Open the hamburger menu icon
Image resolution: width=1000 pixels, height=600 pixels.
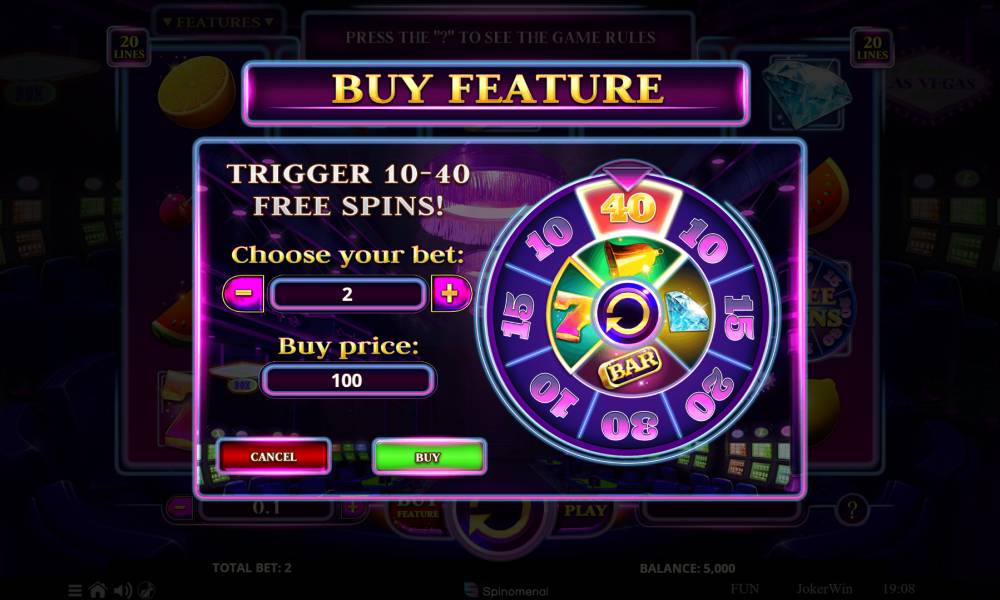point(75,590)
